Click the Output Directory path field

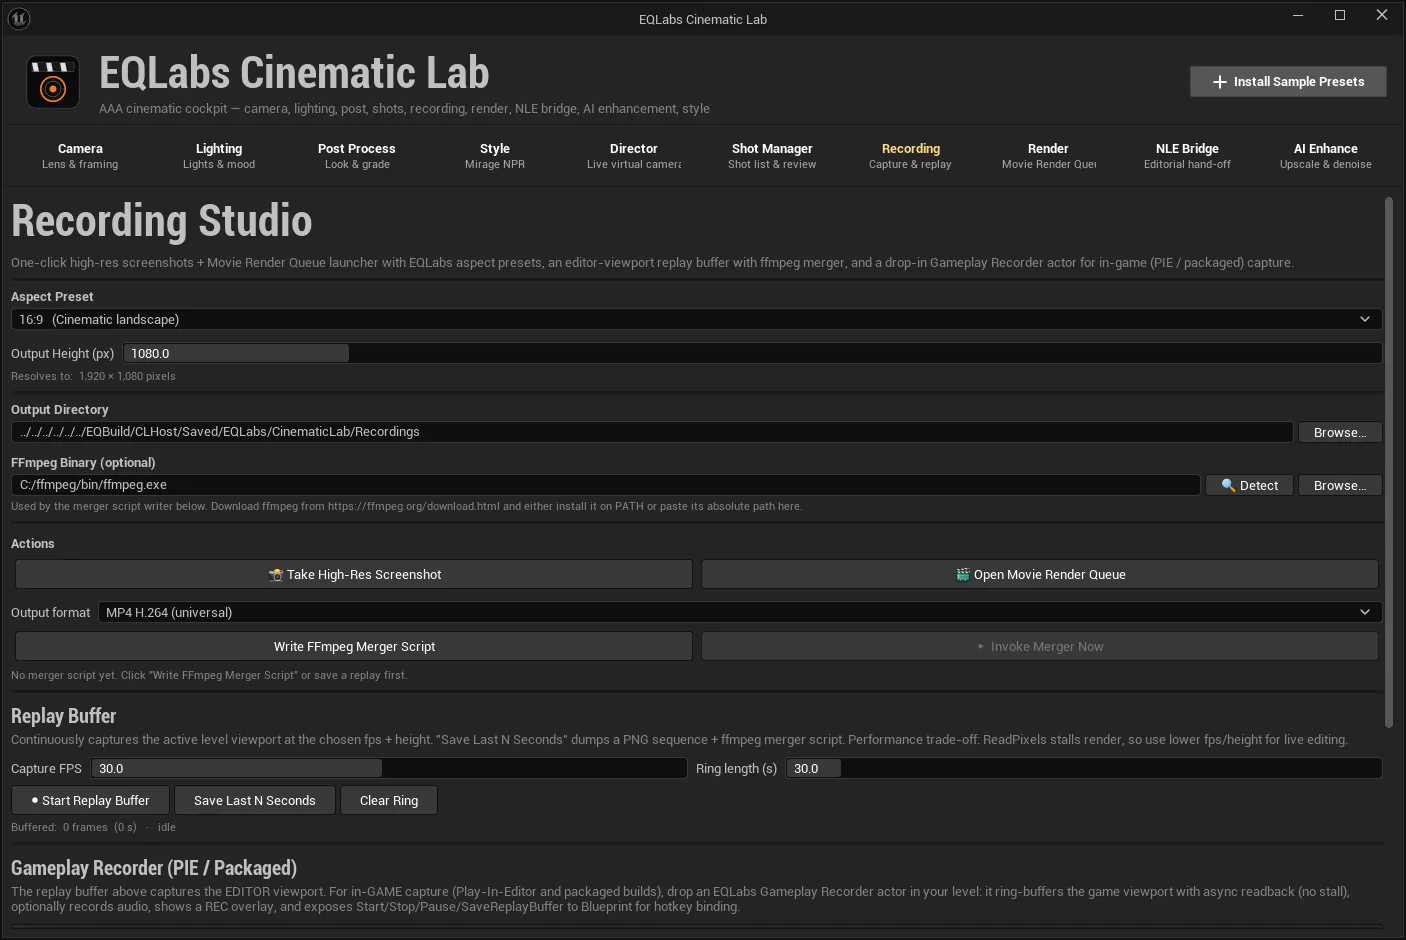pyautogui.click(x=652, y=432)
